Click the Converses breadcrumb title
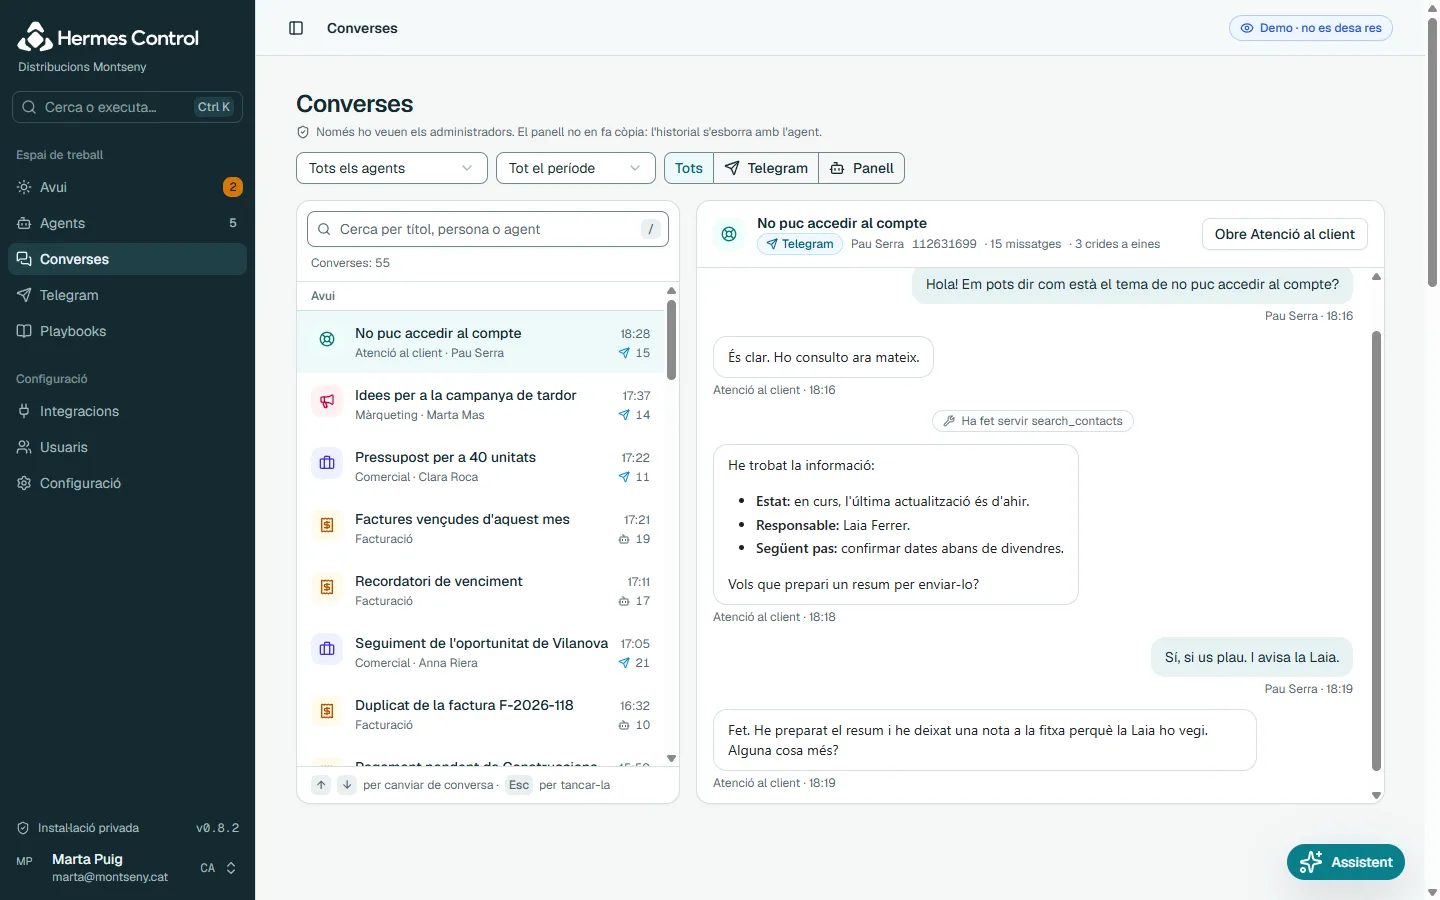1440x900 pixels. tap(362, 28)
